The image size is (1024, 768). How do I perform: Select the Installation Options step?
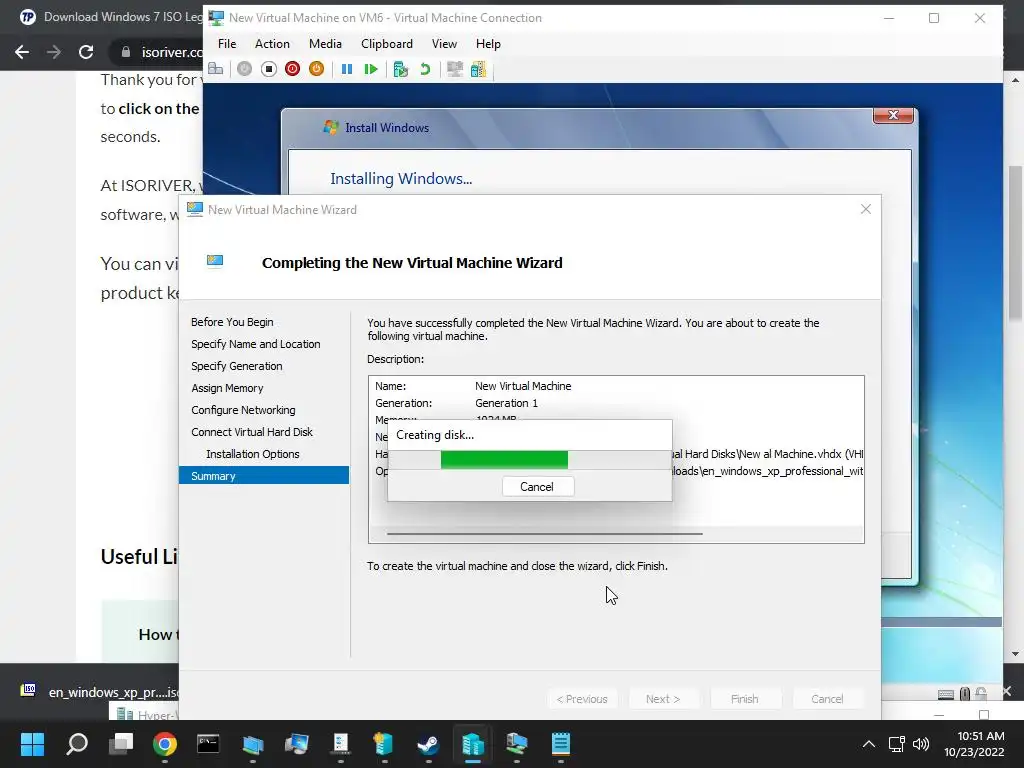pos(252,454)
